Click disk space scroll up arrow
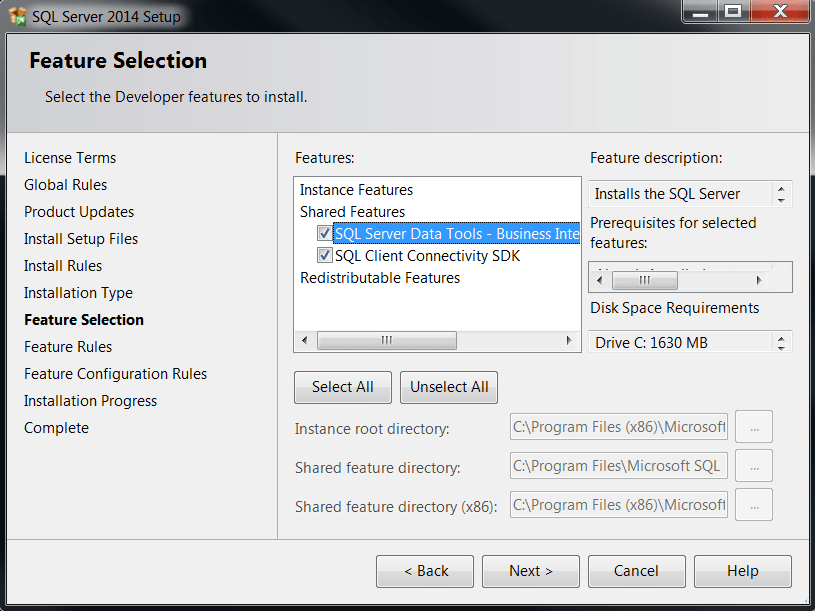Image resolution: width=815 pixels, height=611 pixels. pos(781,338)
